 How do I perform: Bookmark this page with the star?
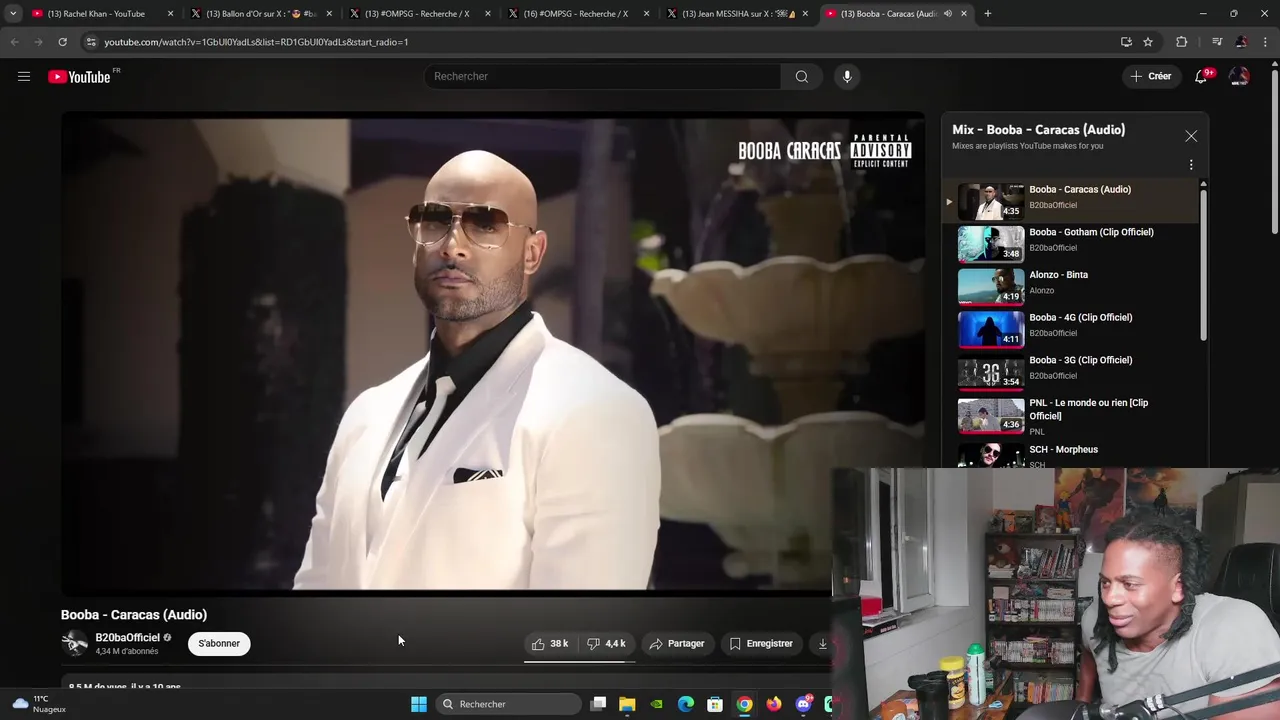point(1148,42)
